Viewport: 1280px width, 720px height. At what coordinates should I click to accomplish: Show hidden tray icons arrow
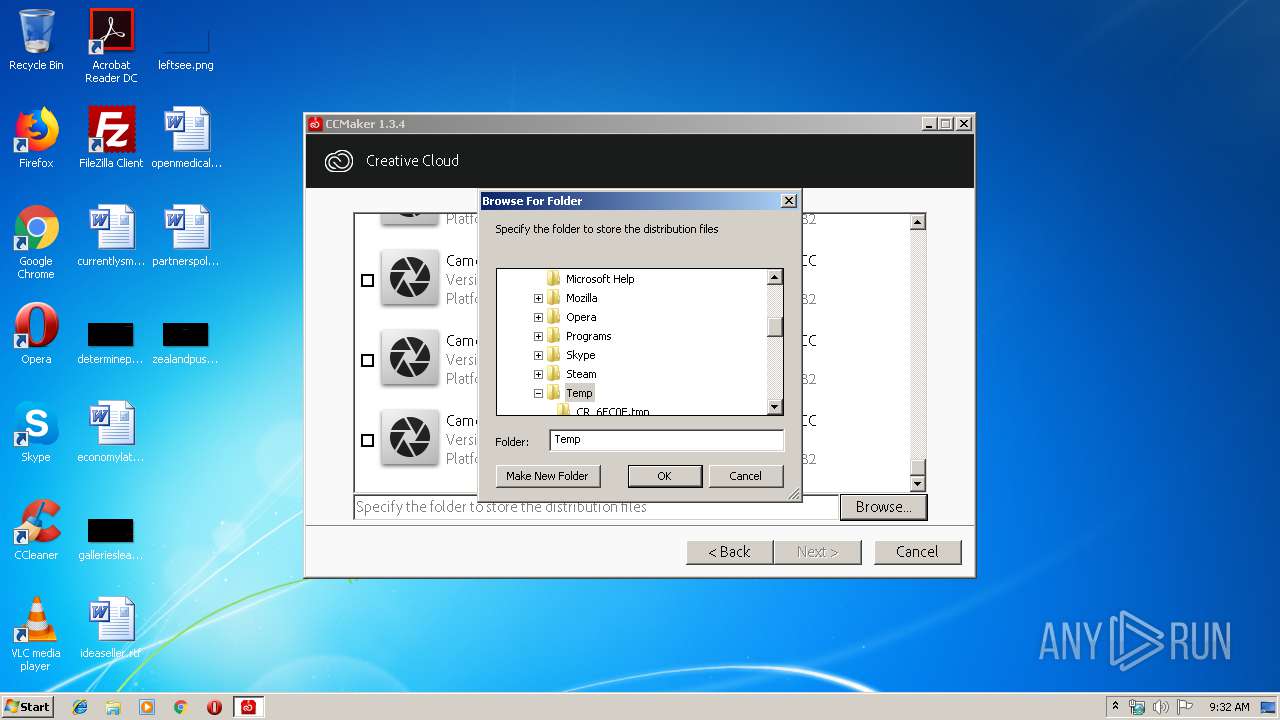[1115, 707]
